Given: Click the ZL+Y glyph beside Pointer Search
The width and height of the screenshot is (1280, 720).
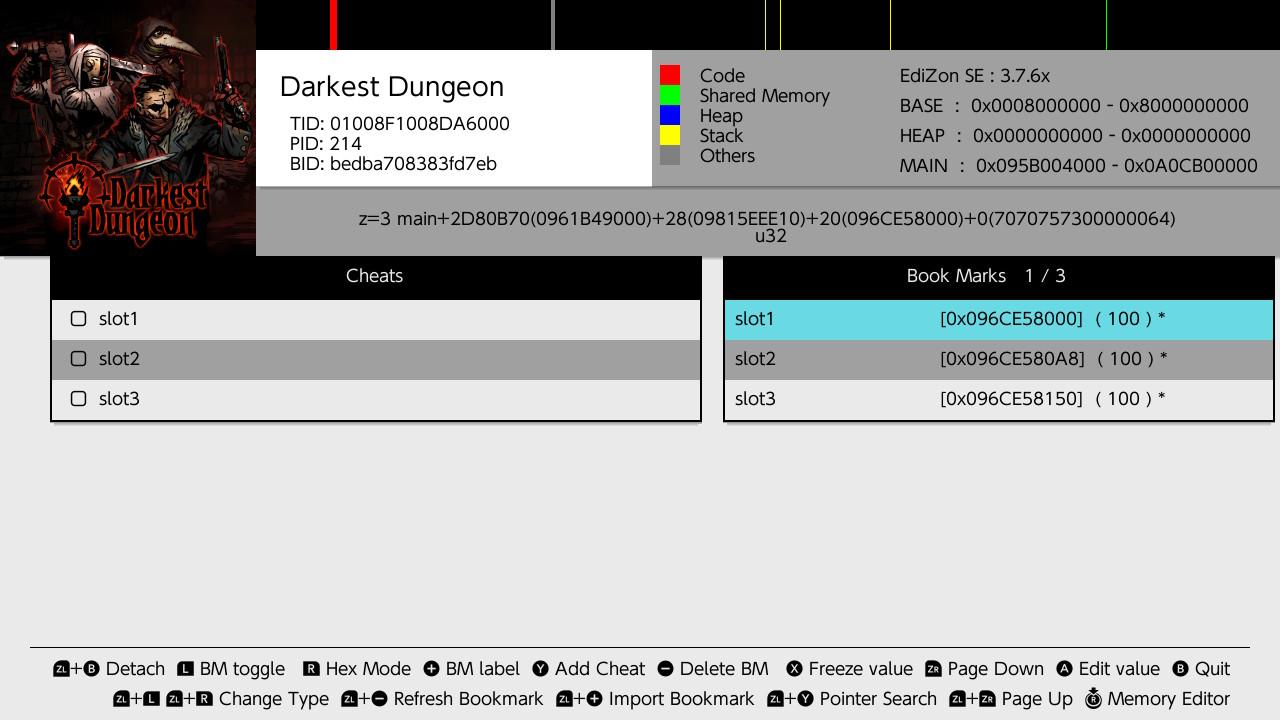Looking at the screenshot, I should [790, 699].
